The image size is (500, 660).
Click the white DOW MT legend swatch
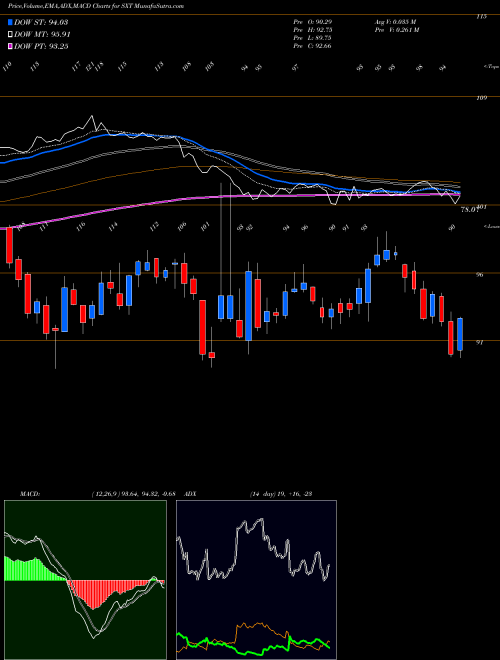pyautogui.click(x=10, y=35)
